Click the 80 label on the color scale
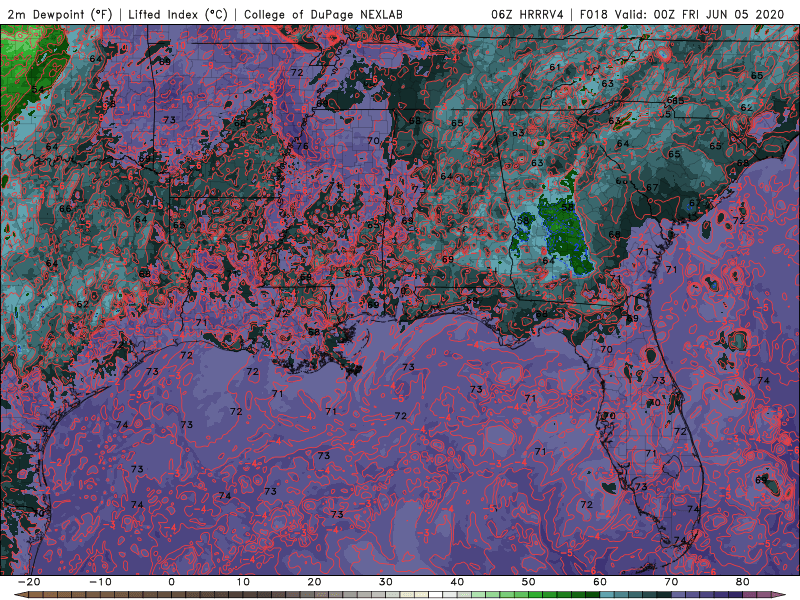800x600 pixels. [743, 582]
